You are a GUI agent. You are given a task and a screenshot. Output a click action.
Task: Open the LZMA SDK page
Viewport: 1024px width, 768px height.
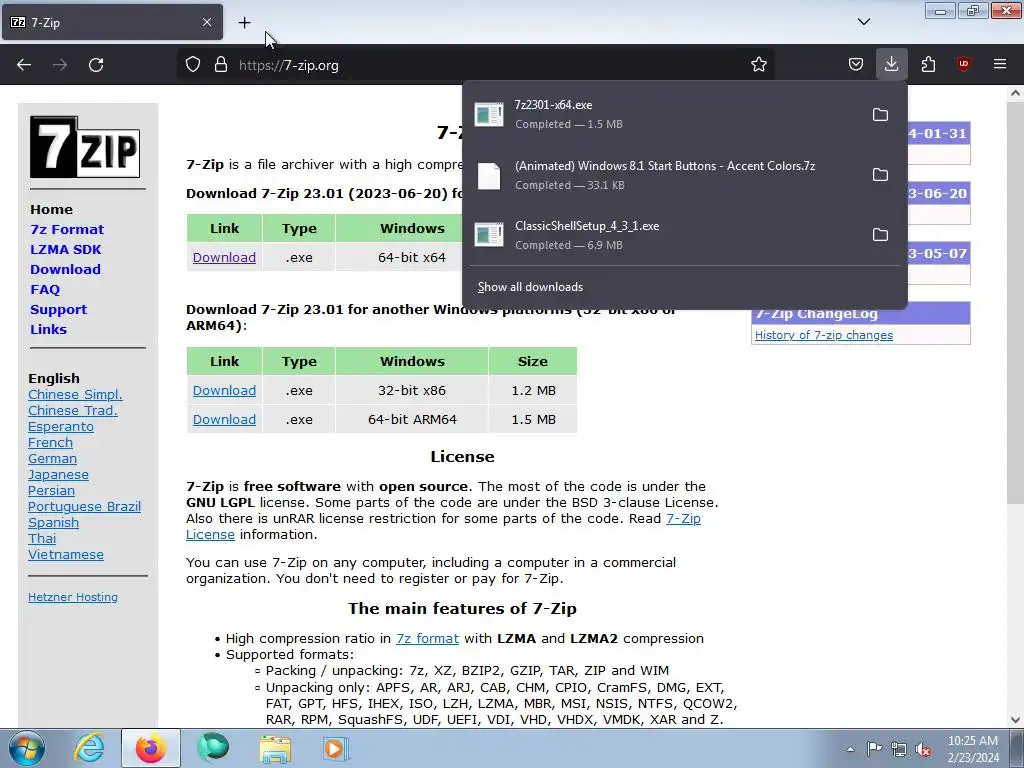[x=65, y=249]
